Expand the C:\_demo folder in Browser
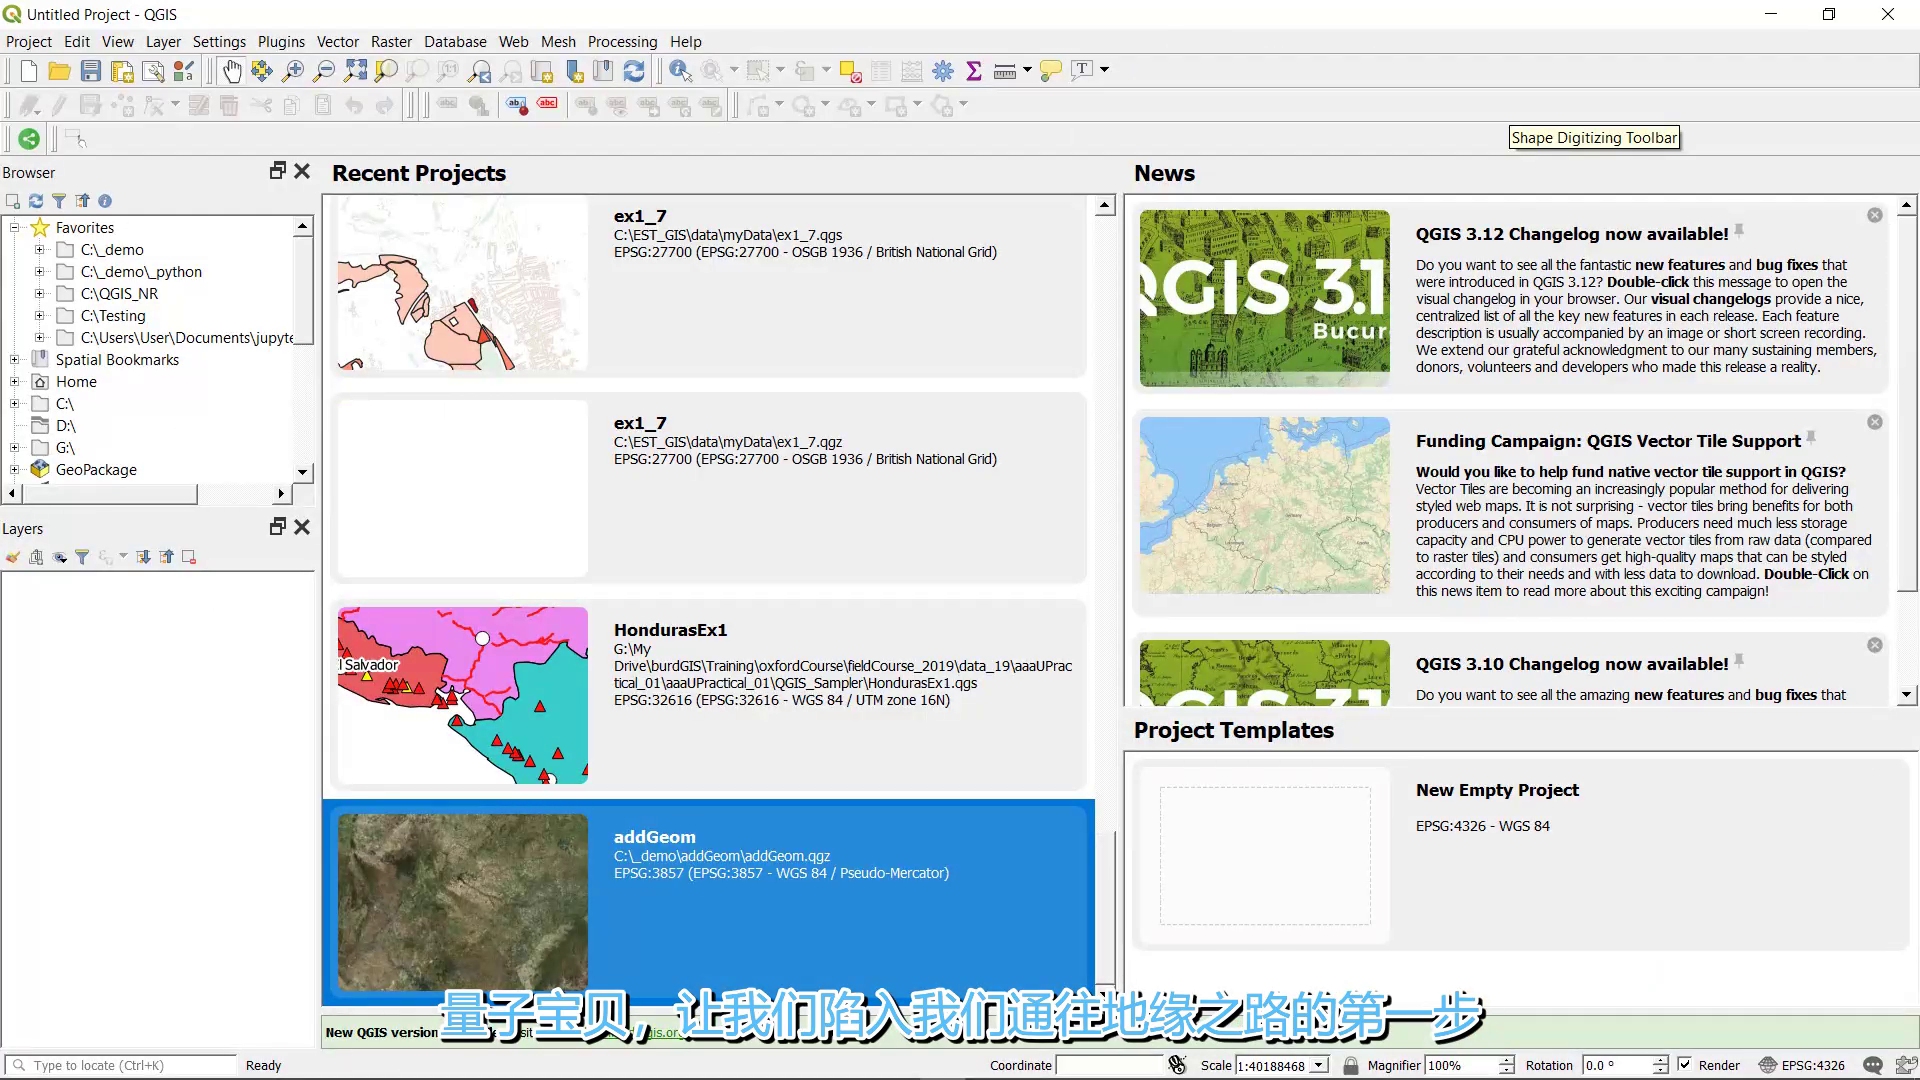 coord(38,249)
